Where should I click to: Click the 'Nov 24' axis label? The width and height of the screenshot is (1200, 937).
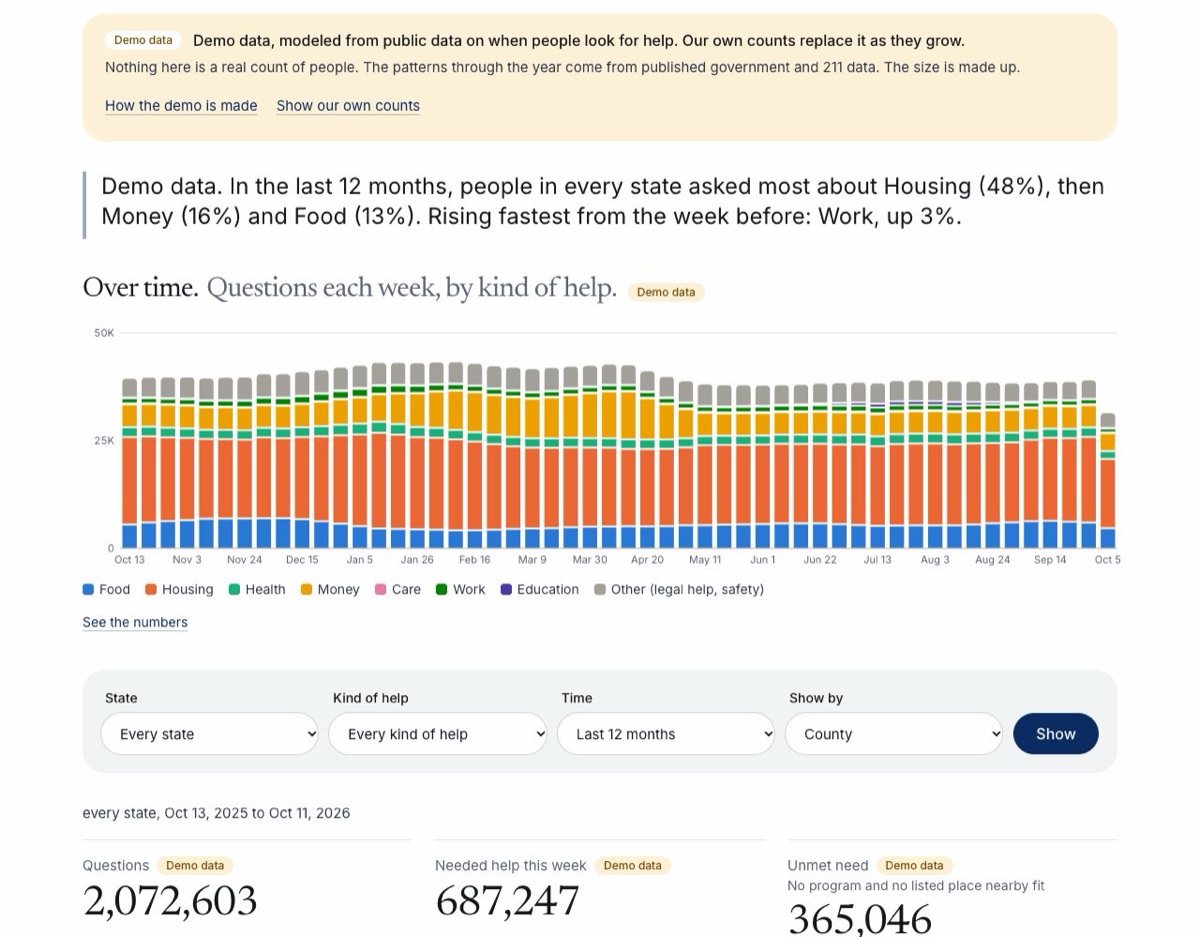[x=244, y=560]
